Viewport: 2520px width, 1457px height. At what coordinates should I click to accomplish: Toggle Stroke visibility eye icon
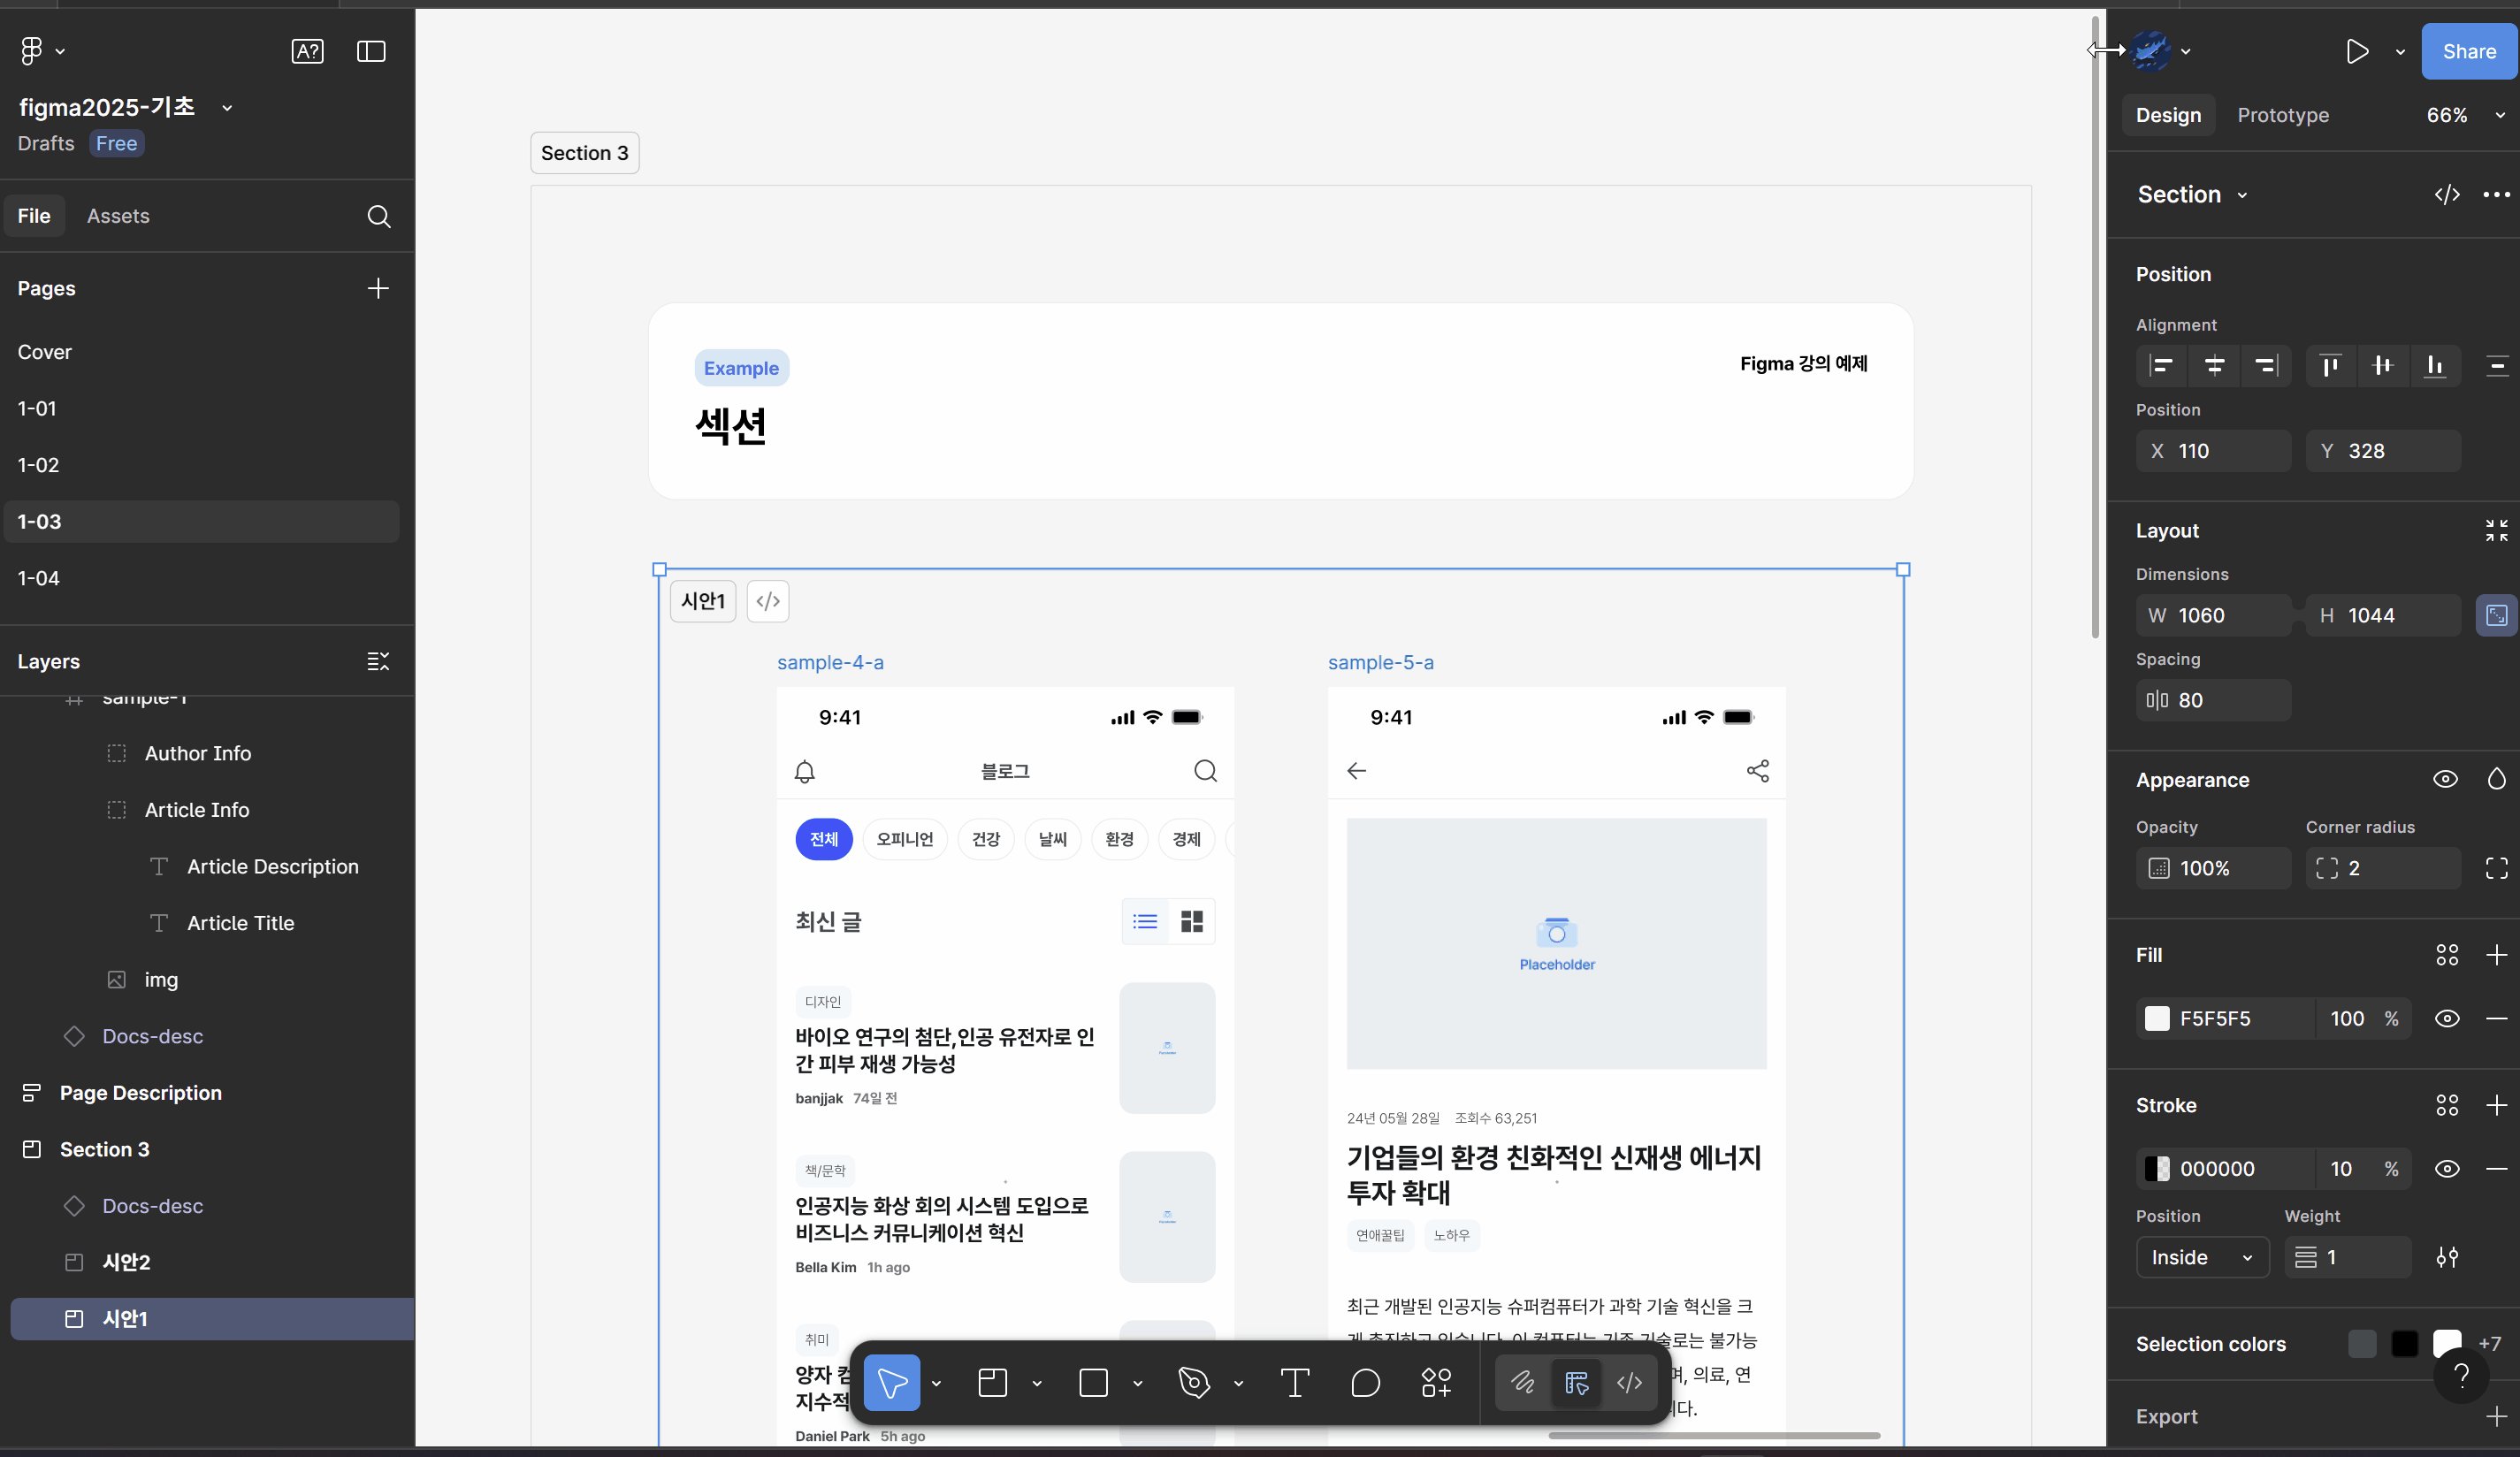2446,1169
